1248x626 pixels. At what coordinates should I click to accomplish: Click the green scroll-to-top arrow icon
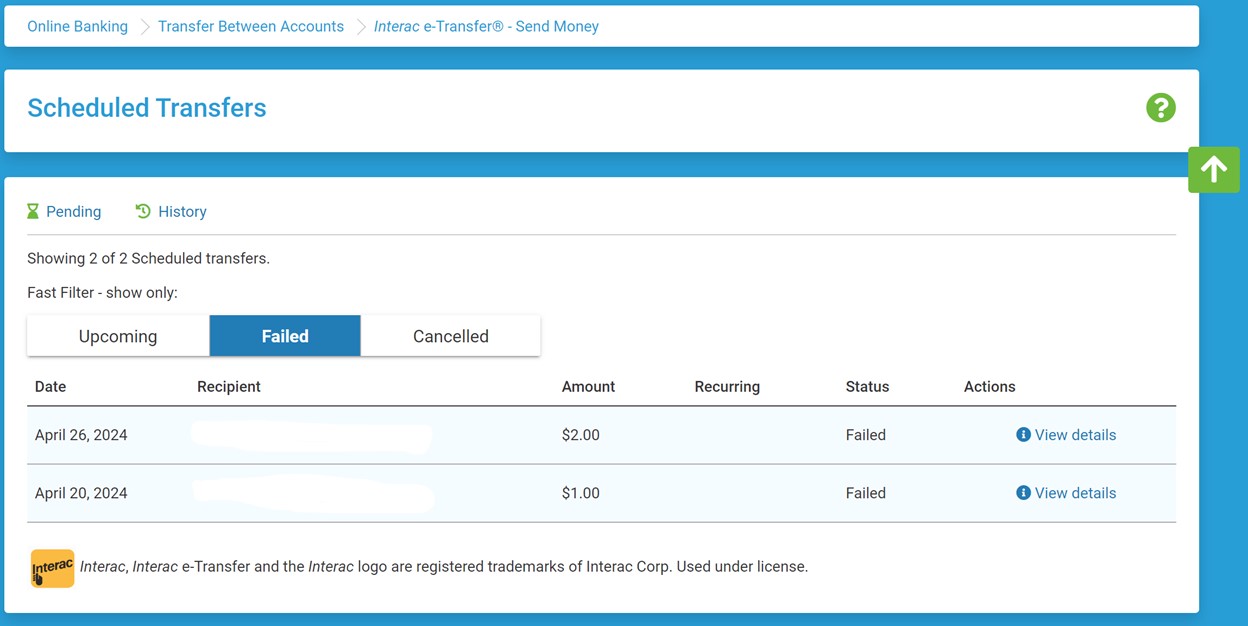click(x=1214, y=169)
